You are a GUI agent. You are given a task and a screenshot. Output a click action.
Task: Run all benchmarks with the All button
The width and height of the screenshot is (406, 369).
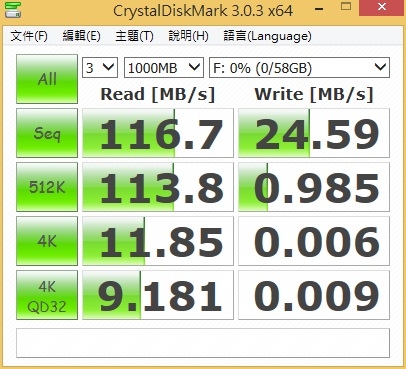(47, 79)
